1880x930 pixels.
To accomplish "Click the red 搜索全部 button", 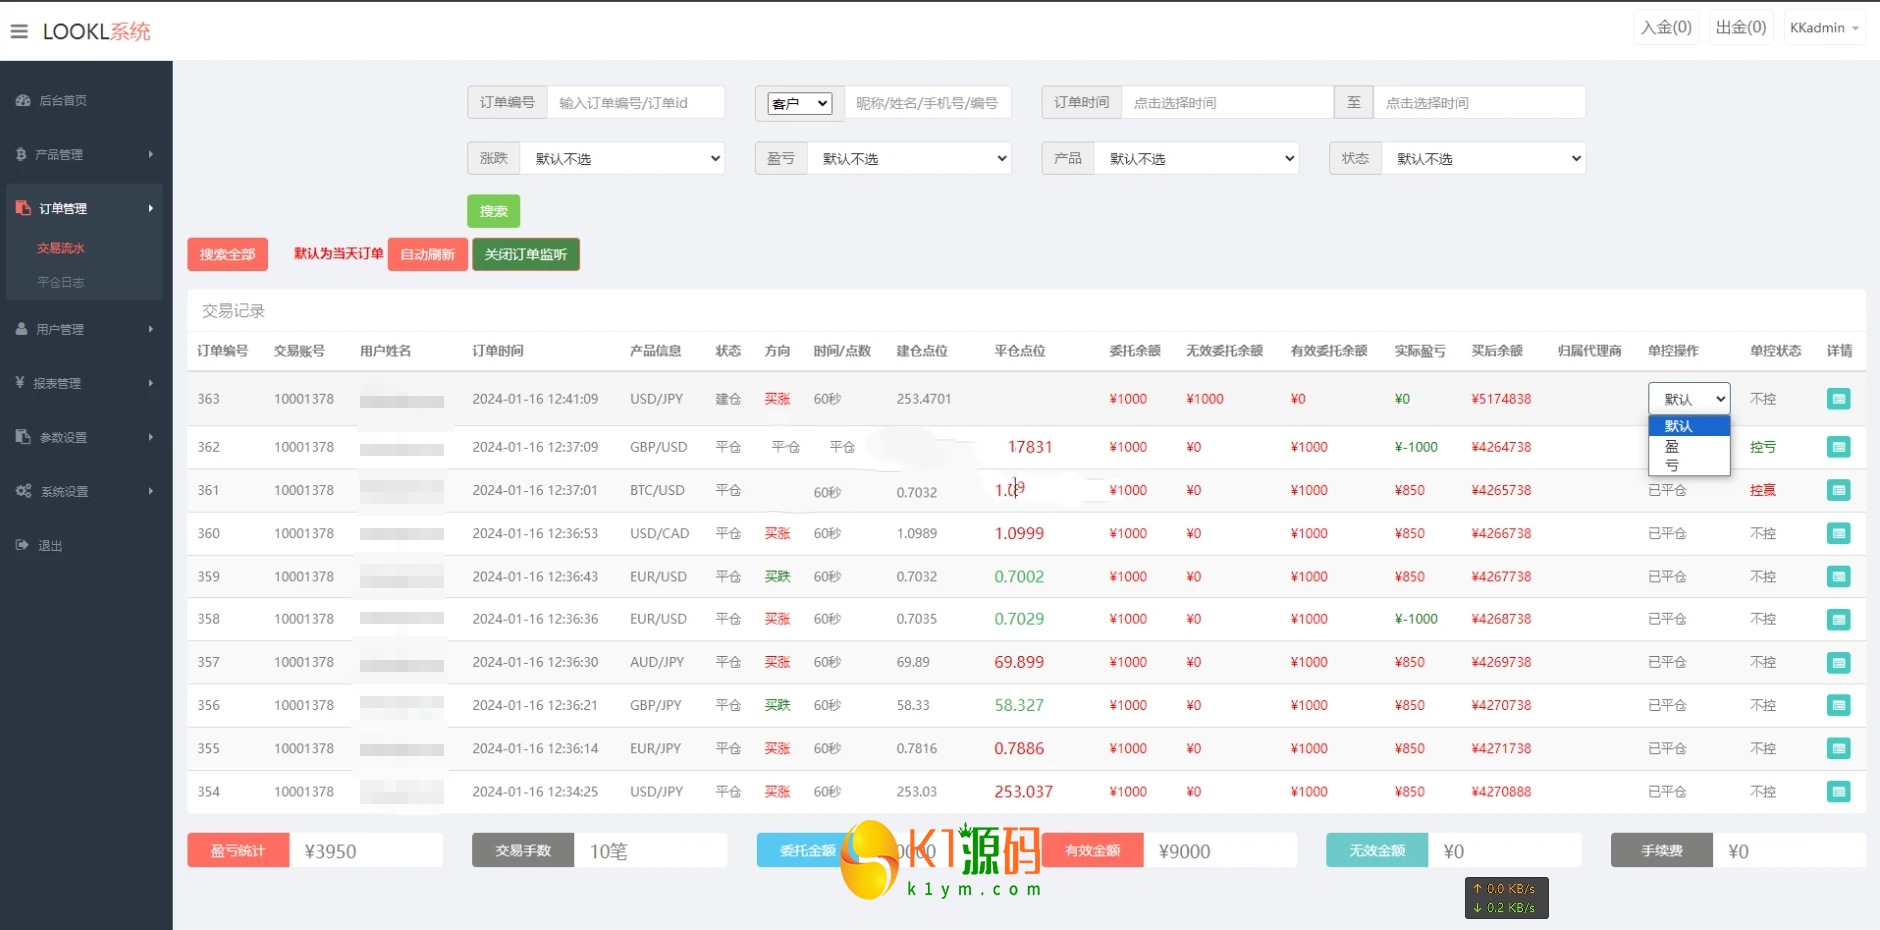I will pyautogui.click(x=227, y=254).
